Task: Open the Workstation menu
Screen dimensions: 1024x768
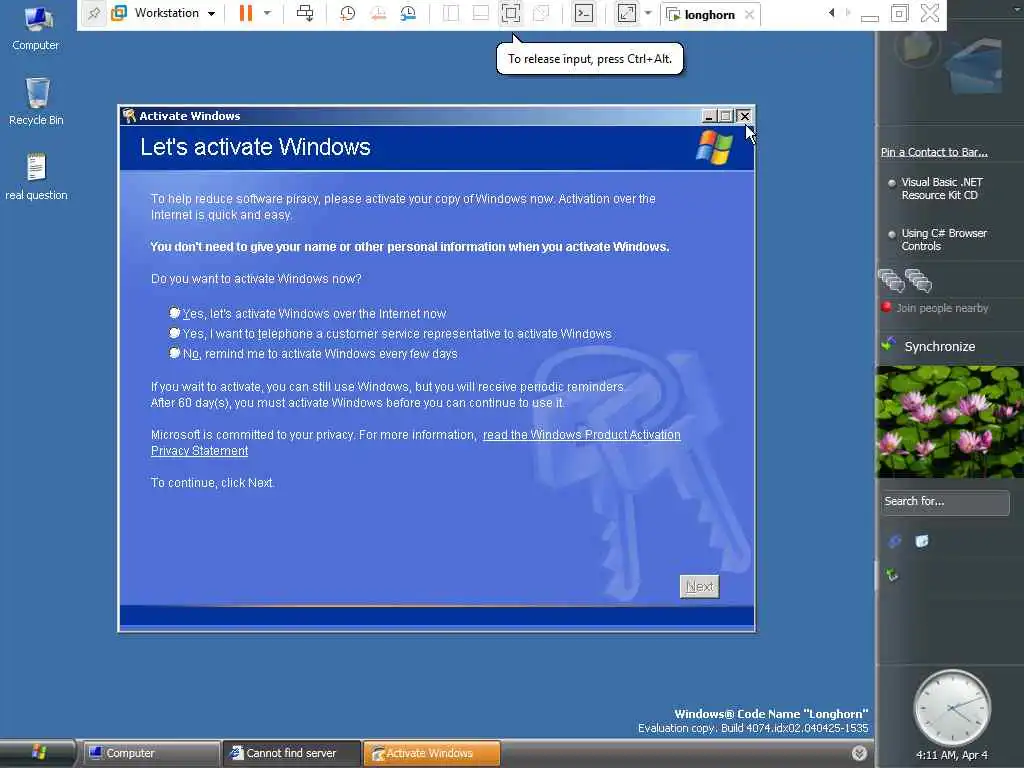Action: (163, 13)
